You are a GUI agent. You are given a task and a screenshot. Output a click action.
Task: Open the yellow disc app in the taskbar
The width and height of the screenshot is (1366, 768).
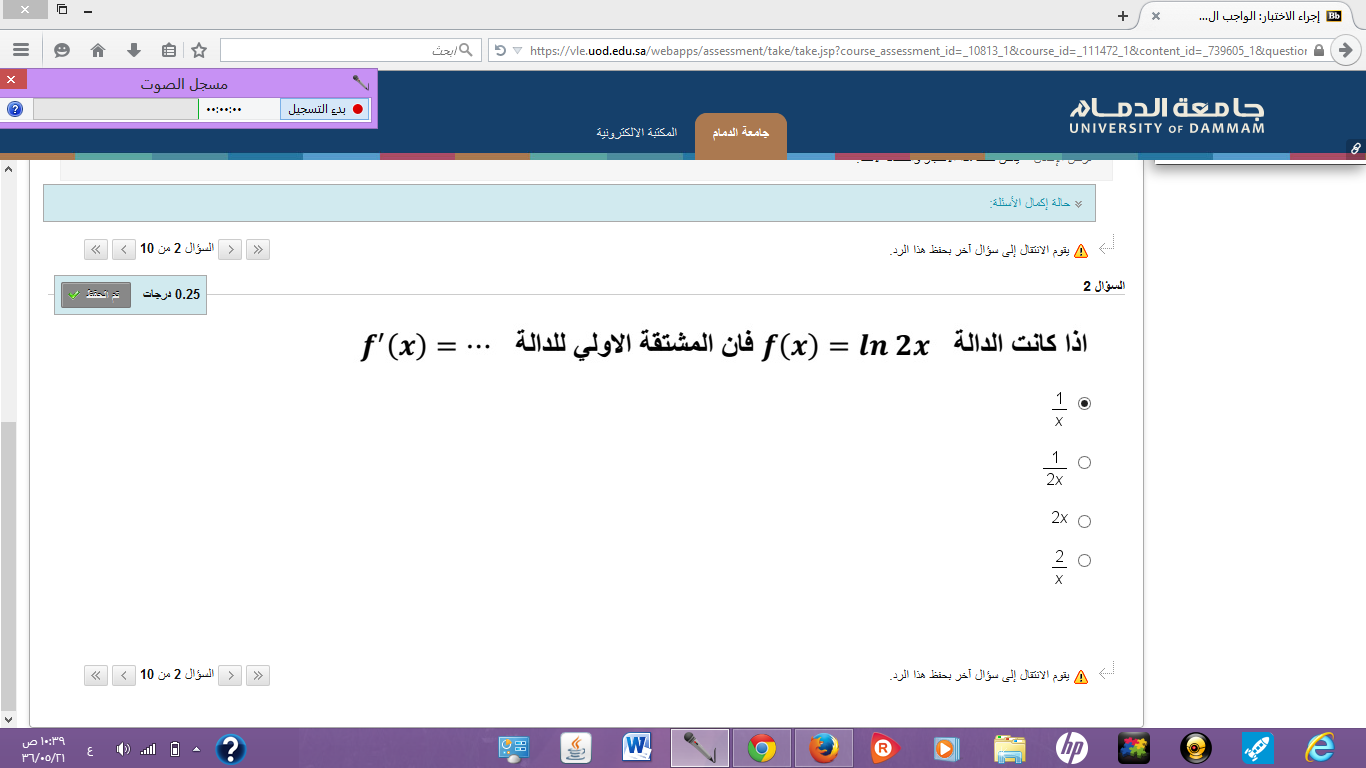click(1195, 748)
